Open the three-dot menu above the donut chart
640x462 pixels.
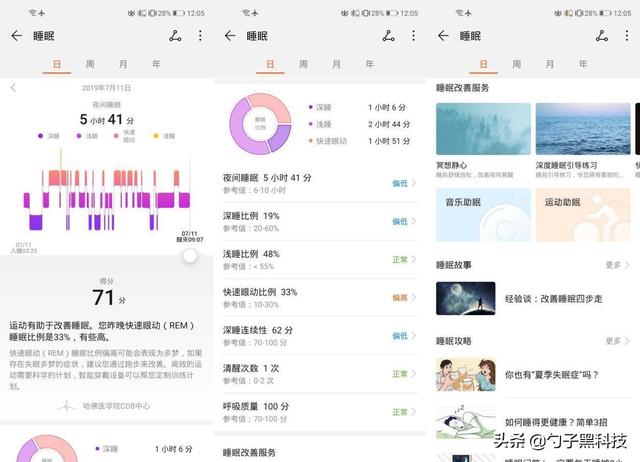click(x=414, y=36)
